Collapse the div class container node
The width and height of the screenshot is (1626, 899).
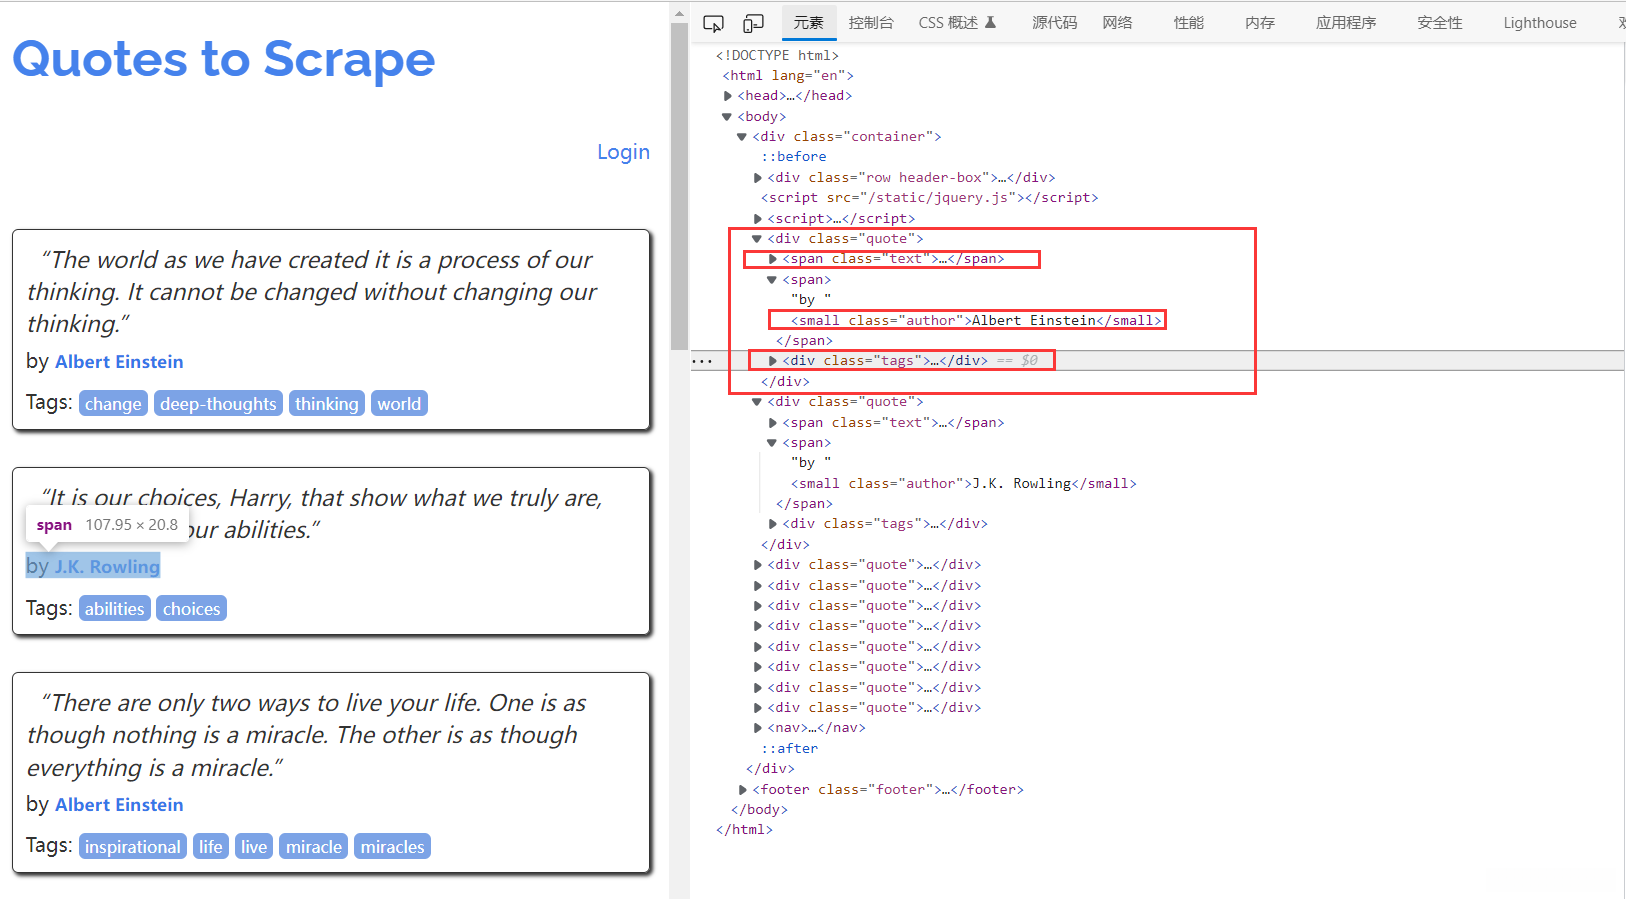pyautogui.click(x=742, y=137)
